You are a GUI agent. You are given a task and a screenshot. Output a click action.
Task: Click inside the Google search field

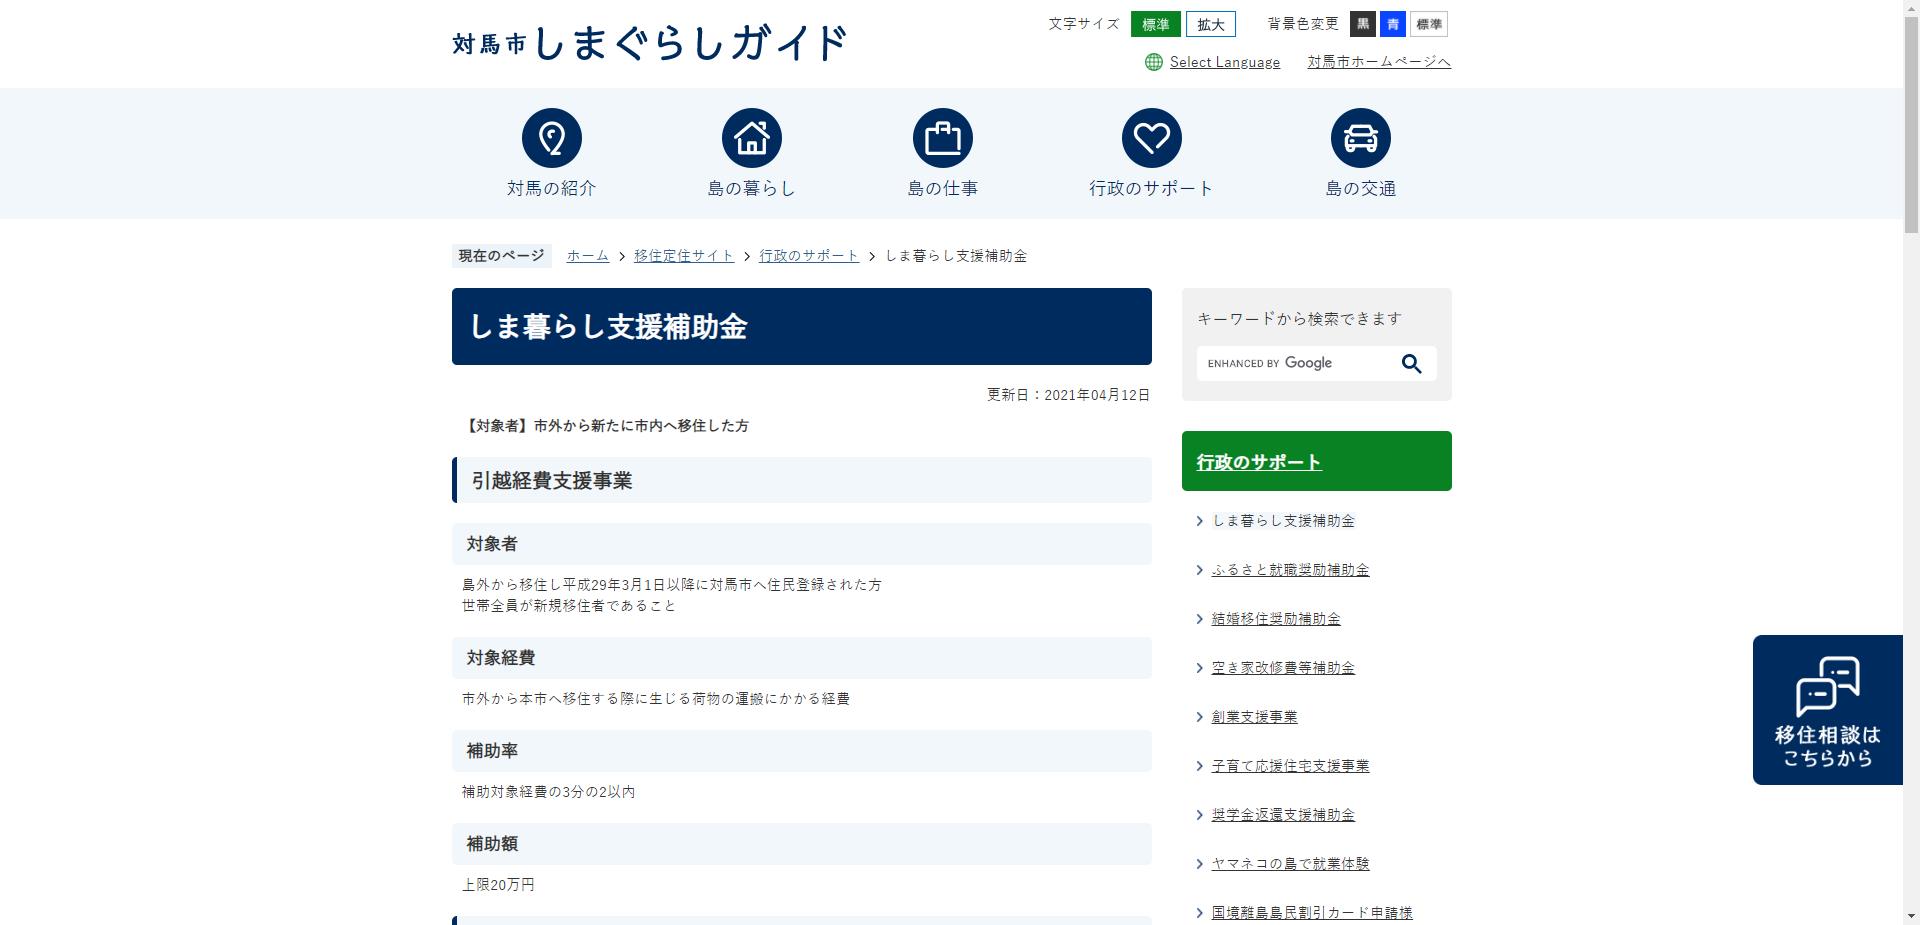(1300, 363)
